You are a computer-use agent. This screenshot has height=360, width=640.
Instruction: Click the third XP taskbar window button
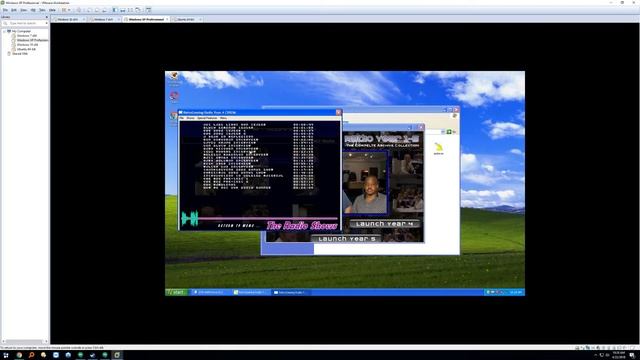pos(291,292)
